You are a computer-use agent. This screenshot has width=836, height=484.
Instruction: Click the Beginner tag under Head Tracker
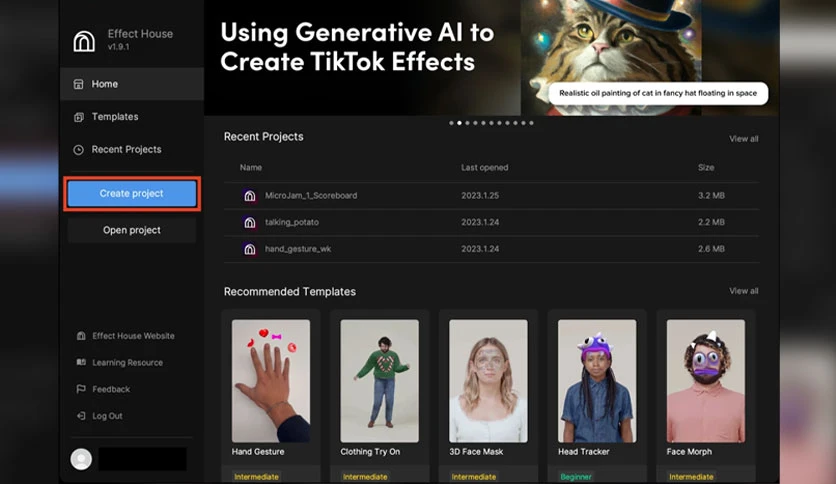[x=576, y=477]
